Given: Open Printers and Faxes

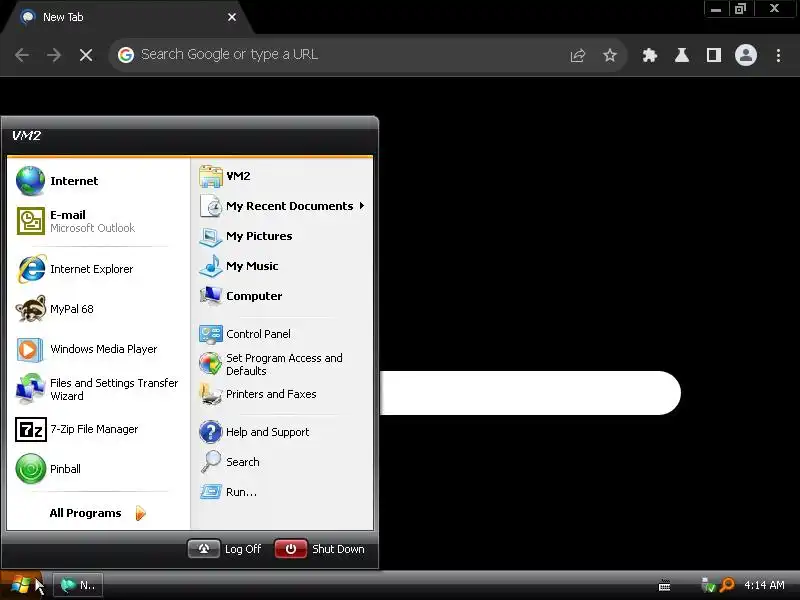Looking at the screenshot, I should tap(257, 394).
